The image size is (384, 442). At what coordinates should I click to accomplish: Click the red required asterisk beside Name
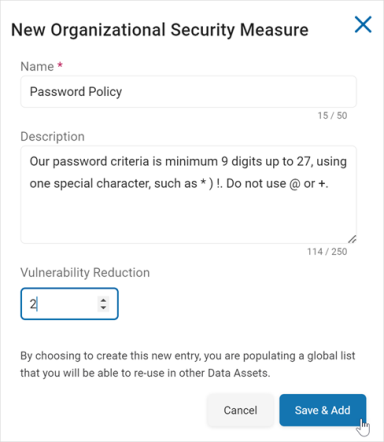tap(60, 65)
